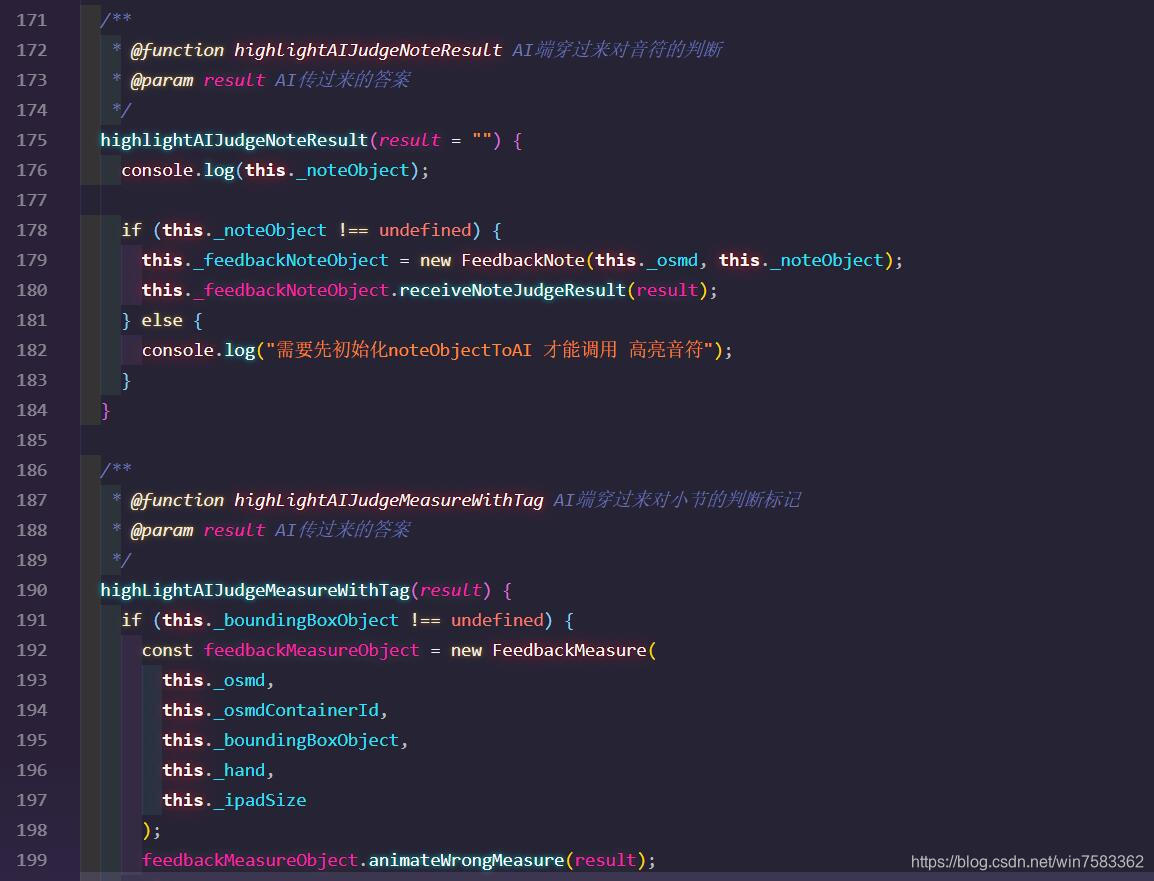
Task: Click method name highlightAIJudgeNoteResult on line 175
Action: 234,140
